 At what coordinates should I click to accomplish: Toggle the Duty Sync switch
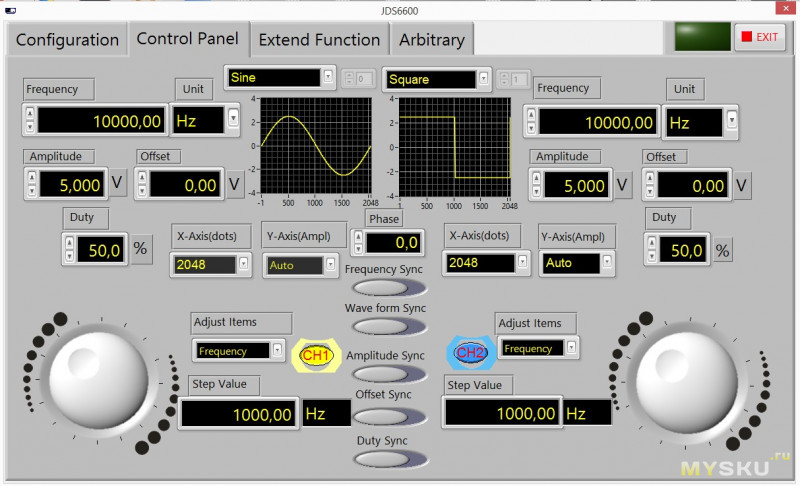pyautogui.click(x=384, y=459)
